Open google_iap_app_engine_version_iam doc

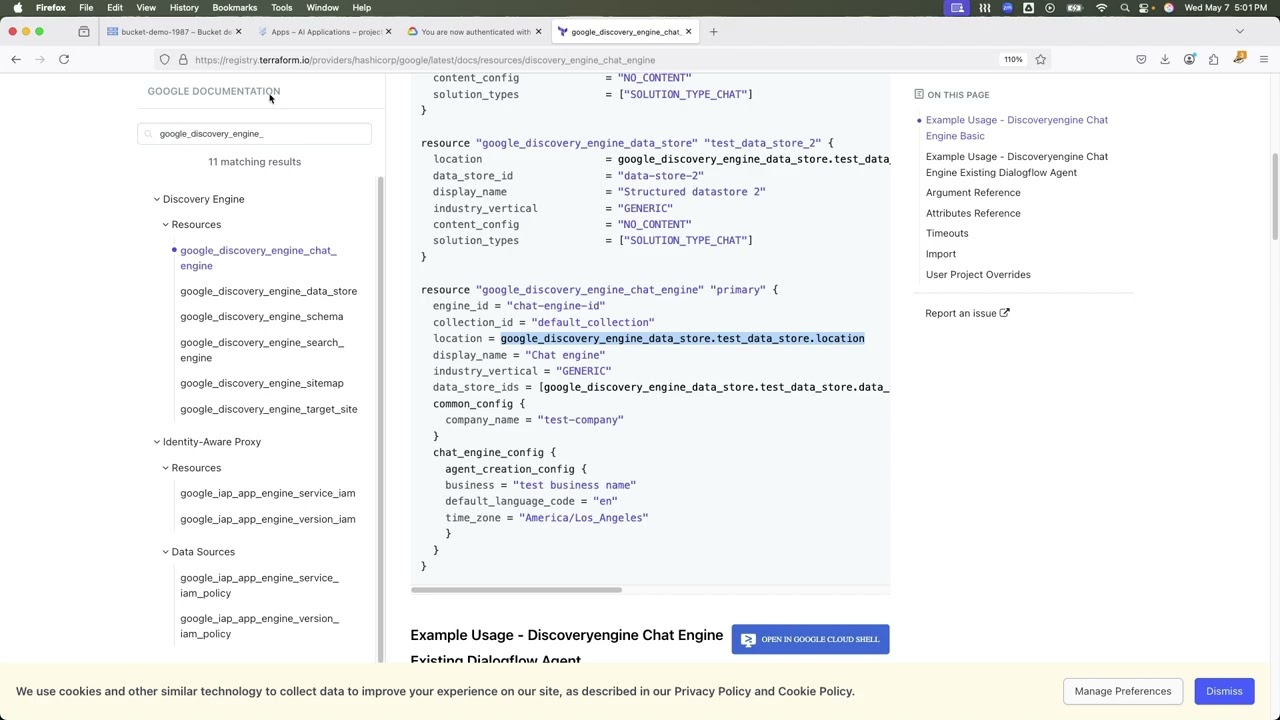tap(267, 519)
